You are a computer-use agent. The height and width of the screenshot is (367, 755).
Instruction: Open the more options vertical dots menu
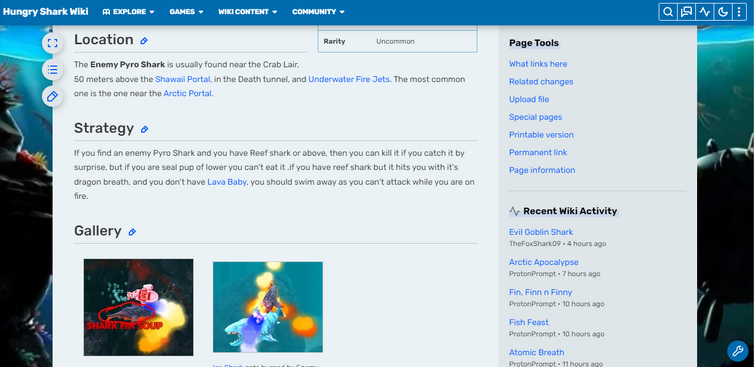(x=739, y=12)
